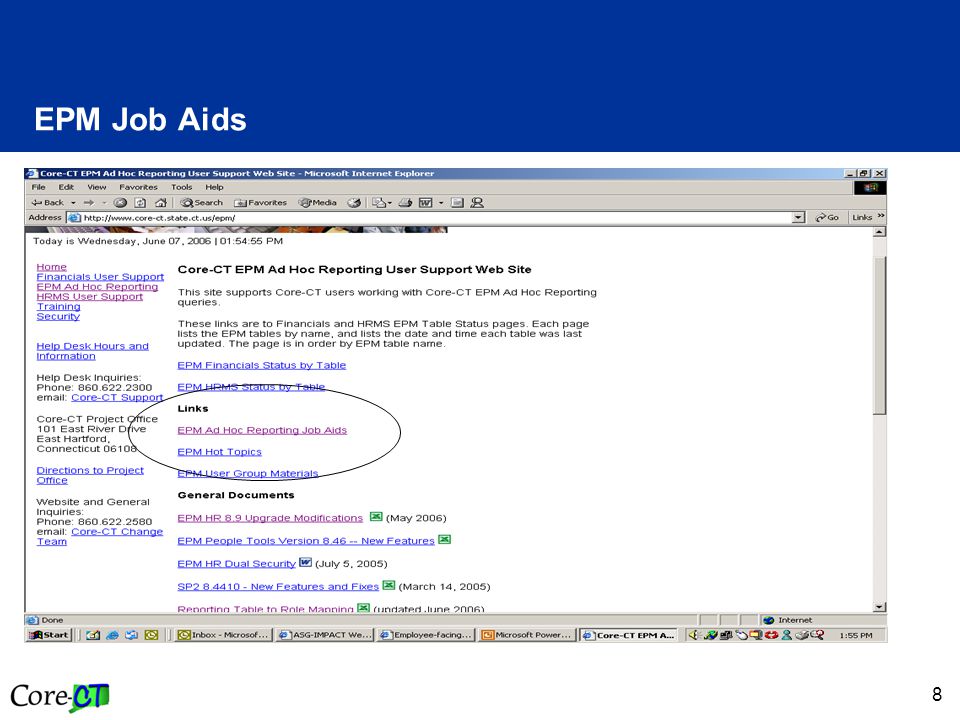The width and height of the screenshot is (960, 720).
Task: Open SP2 8.4410 New Features and Fixes link
Action: click(278, 587)
